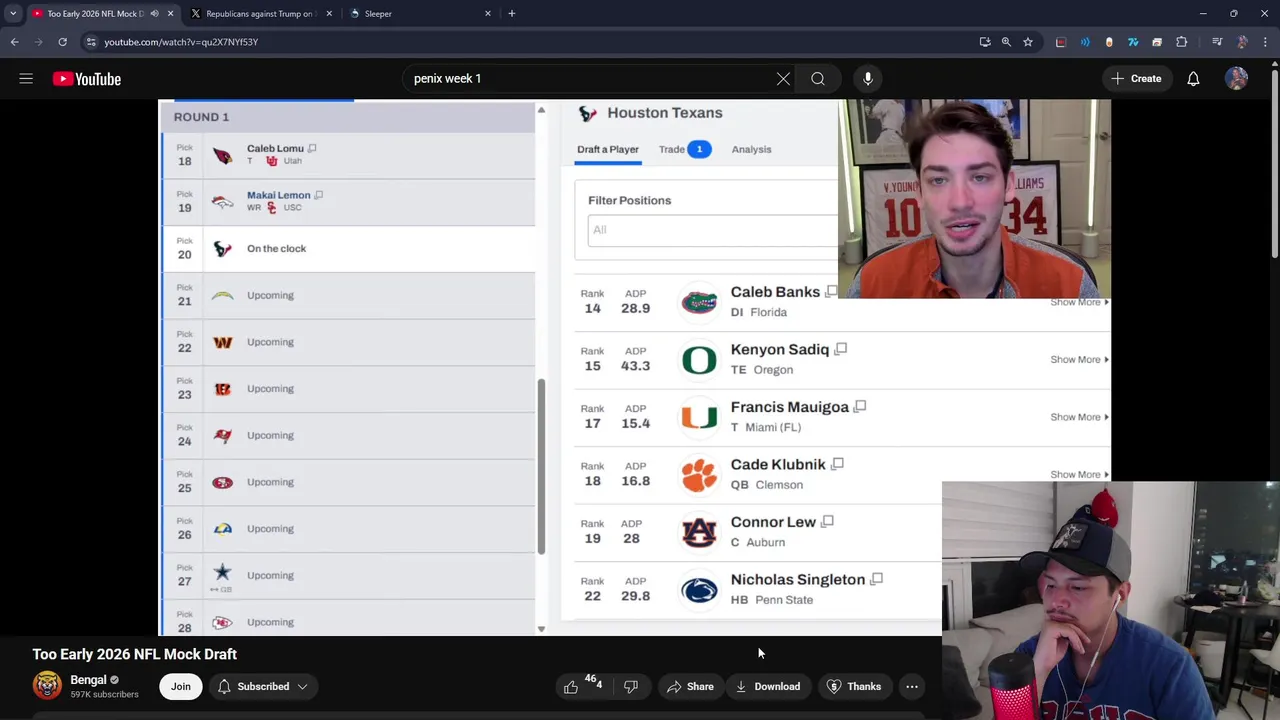Expand Show More for Kenyon Sadiq
This screenshot has height=720, width=1280.
(1079, 360)
